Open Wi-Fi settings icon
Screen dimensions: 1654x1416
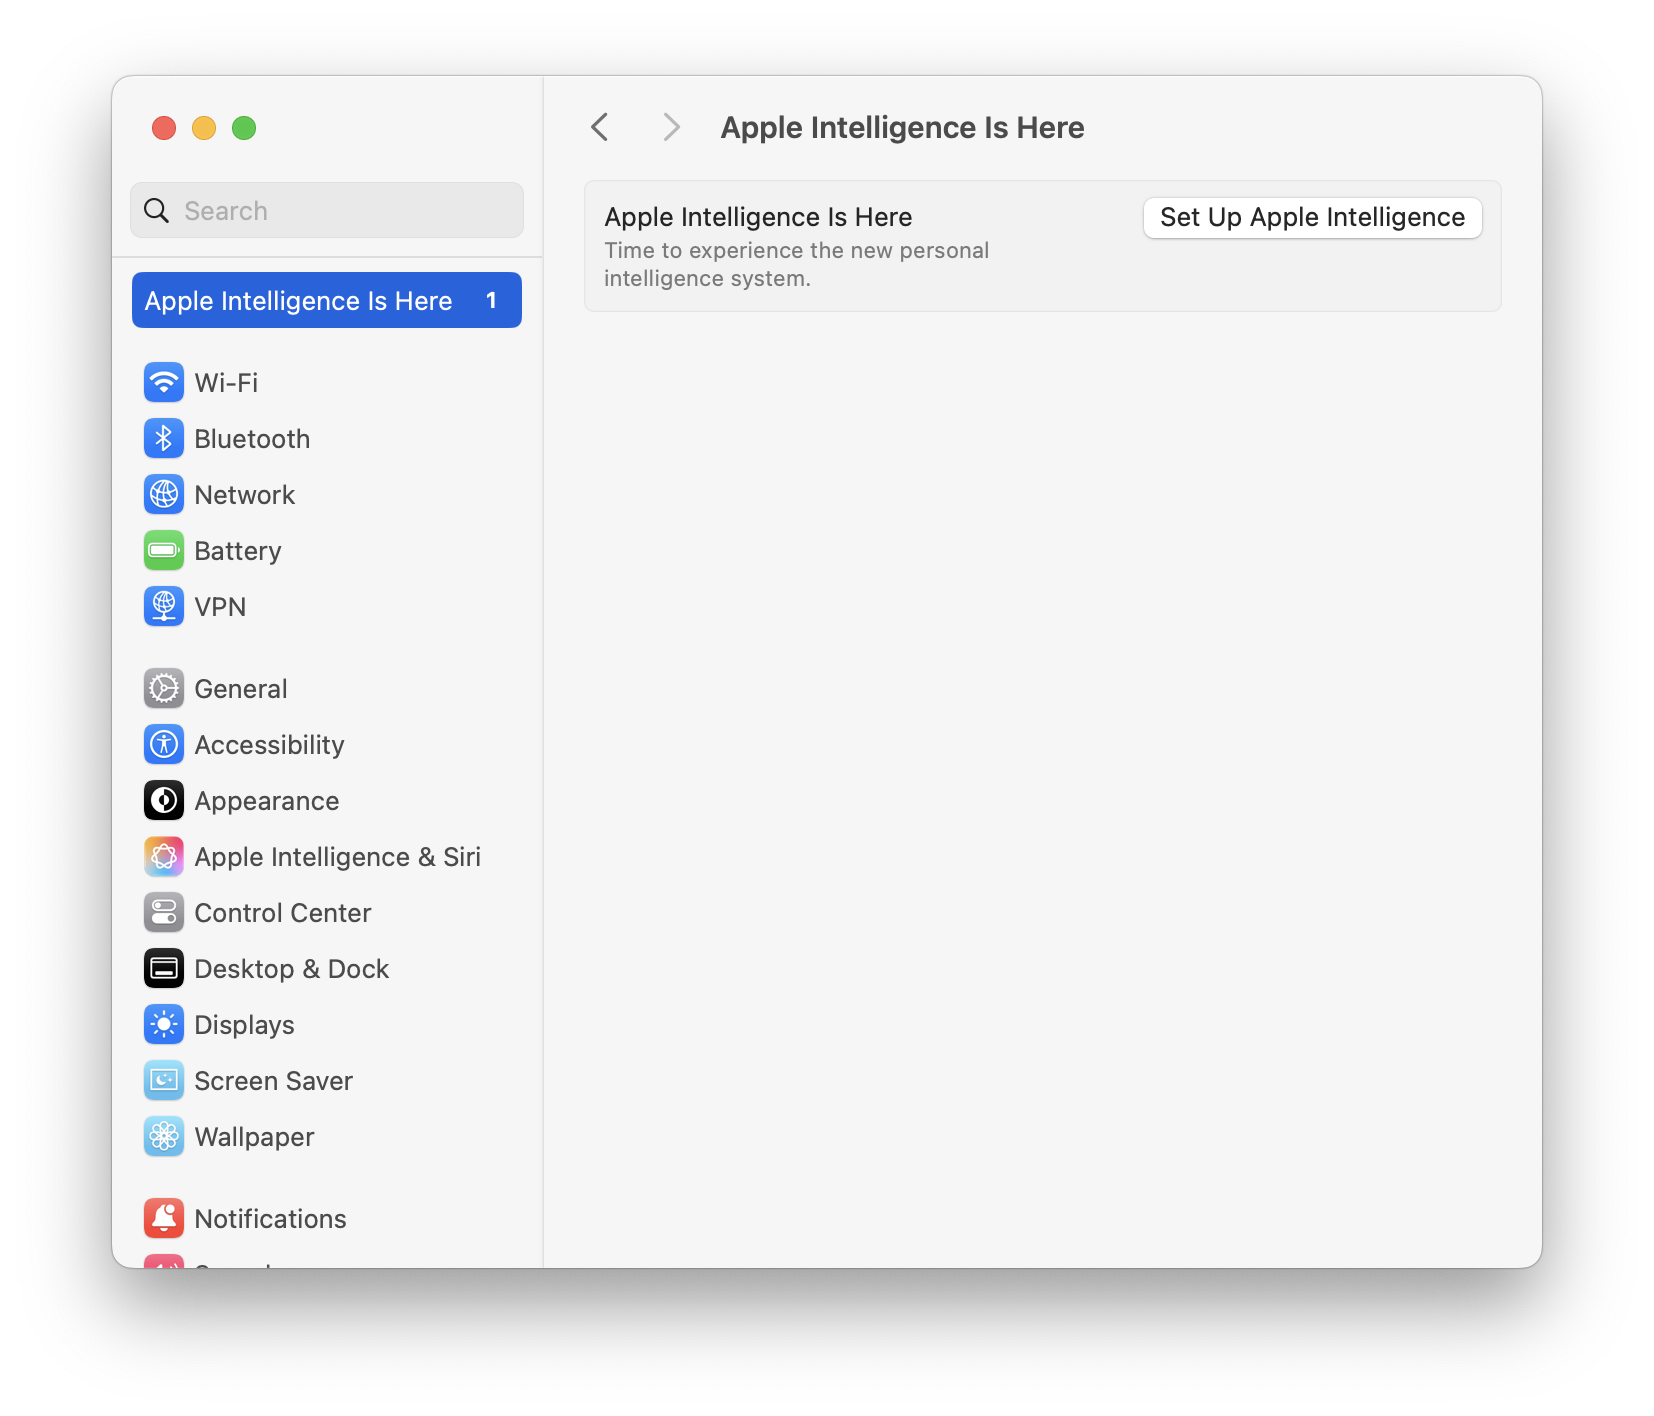(164, 382)
